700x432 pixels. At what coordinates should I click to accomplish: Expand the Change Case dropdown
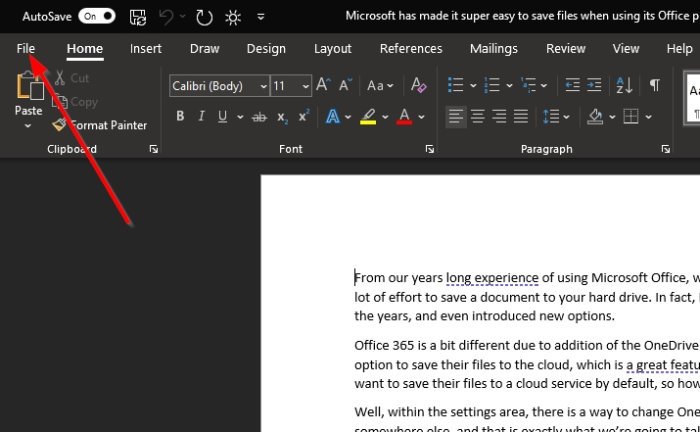click(380, 87)
